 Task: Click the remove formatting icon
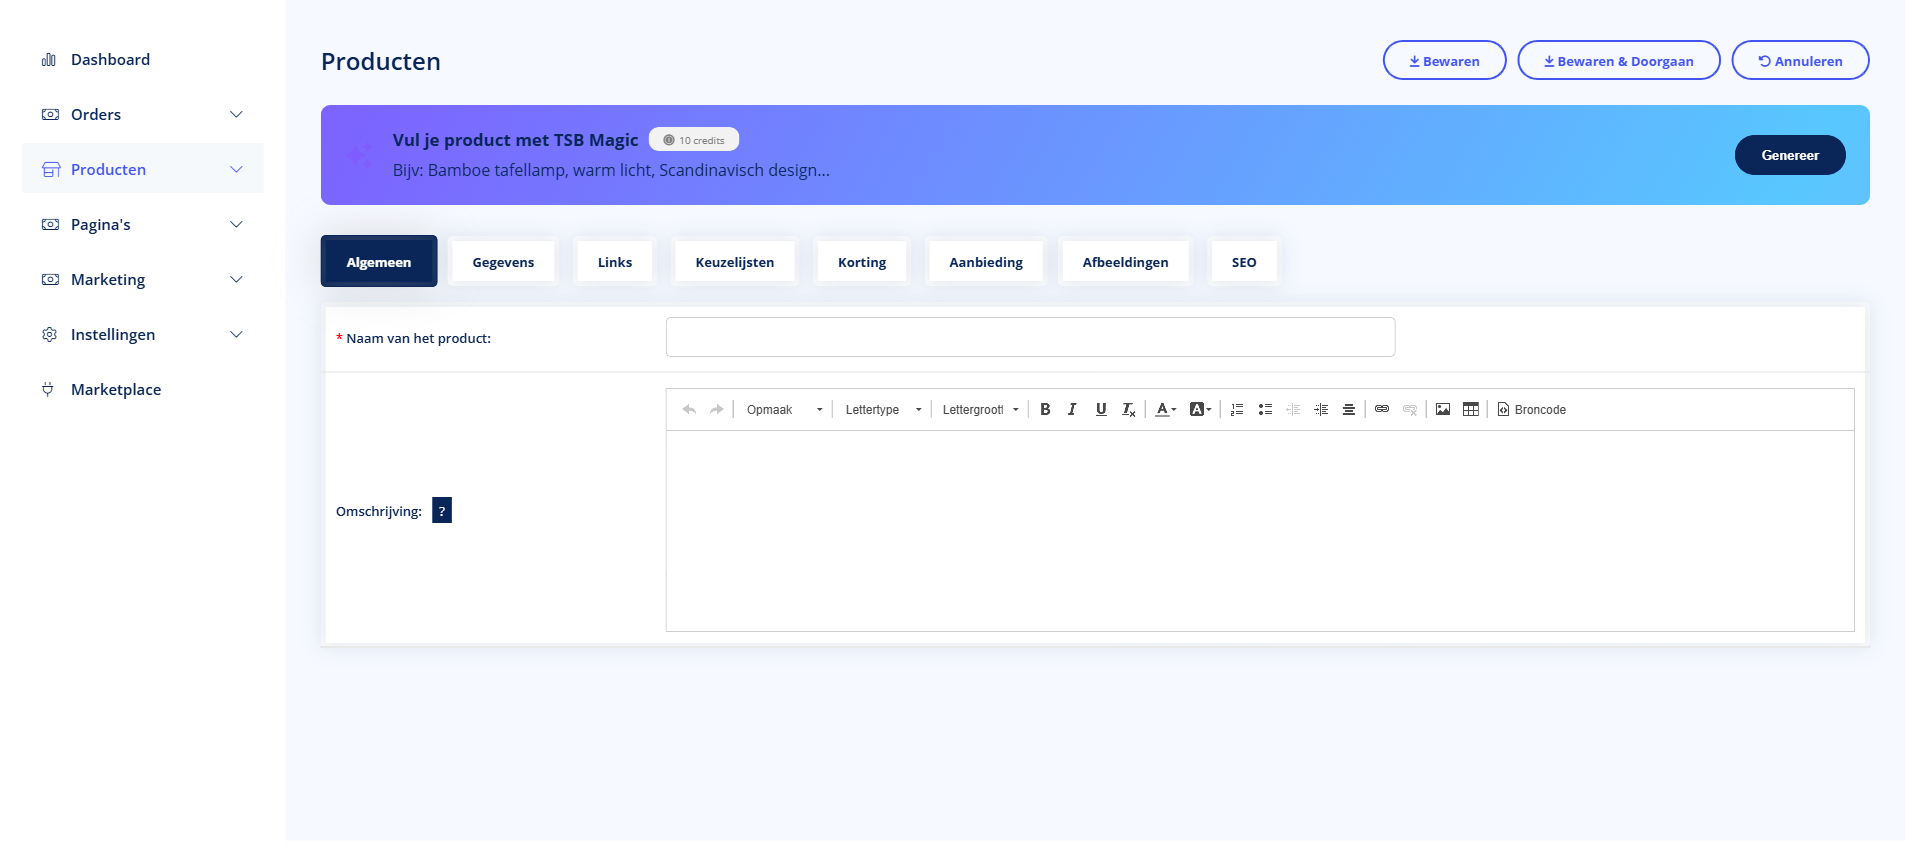(1128, 410)
